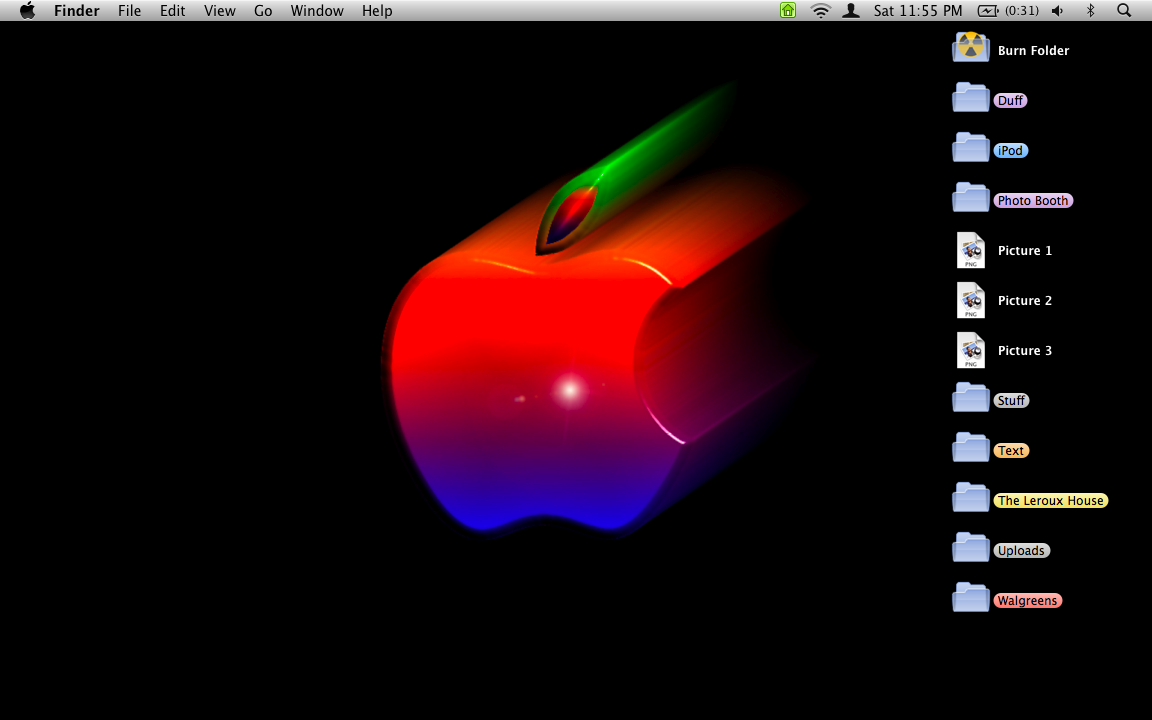Click the yellow The Leroux House label
Image resolution: width=1152 pixels, height=720 pixels.
(x=1051, y=500)
